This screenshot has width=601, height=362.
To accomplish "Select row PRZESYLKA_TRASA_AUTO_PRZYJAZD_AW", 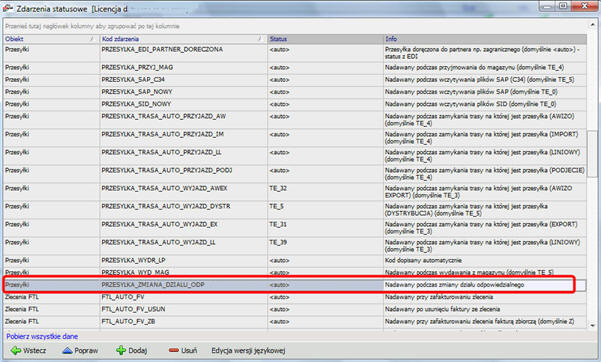I will point(295,120).
